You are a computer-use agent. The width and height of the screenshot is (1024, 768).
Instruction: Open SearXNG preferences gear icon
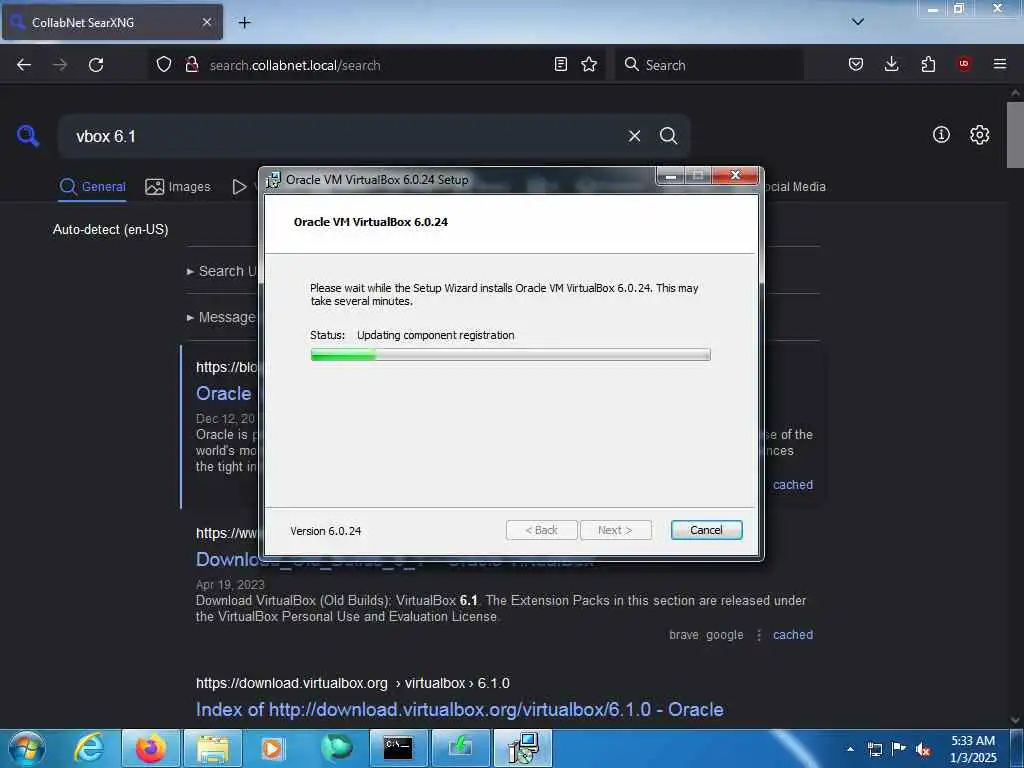[x=979, y=135]
